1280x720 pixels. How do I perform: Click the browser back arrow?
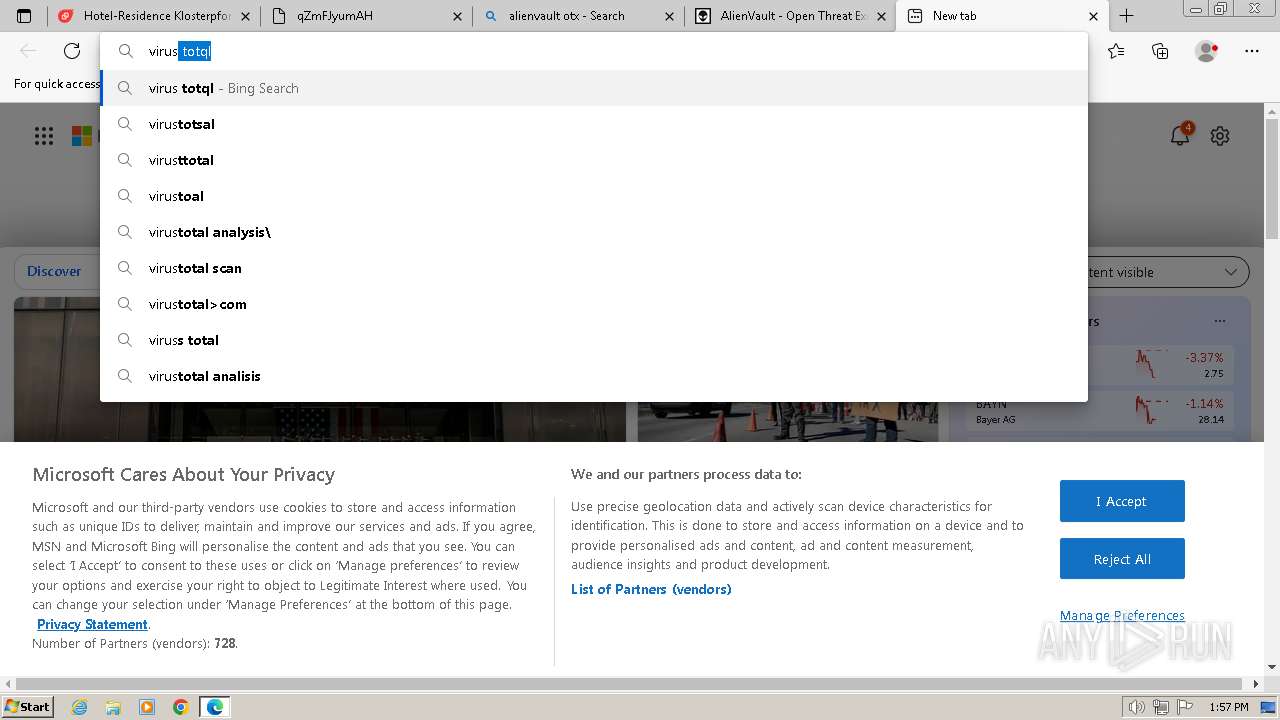(28, 51)
